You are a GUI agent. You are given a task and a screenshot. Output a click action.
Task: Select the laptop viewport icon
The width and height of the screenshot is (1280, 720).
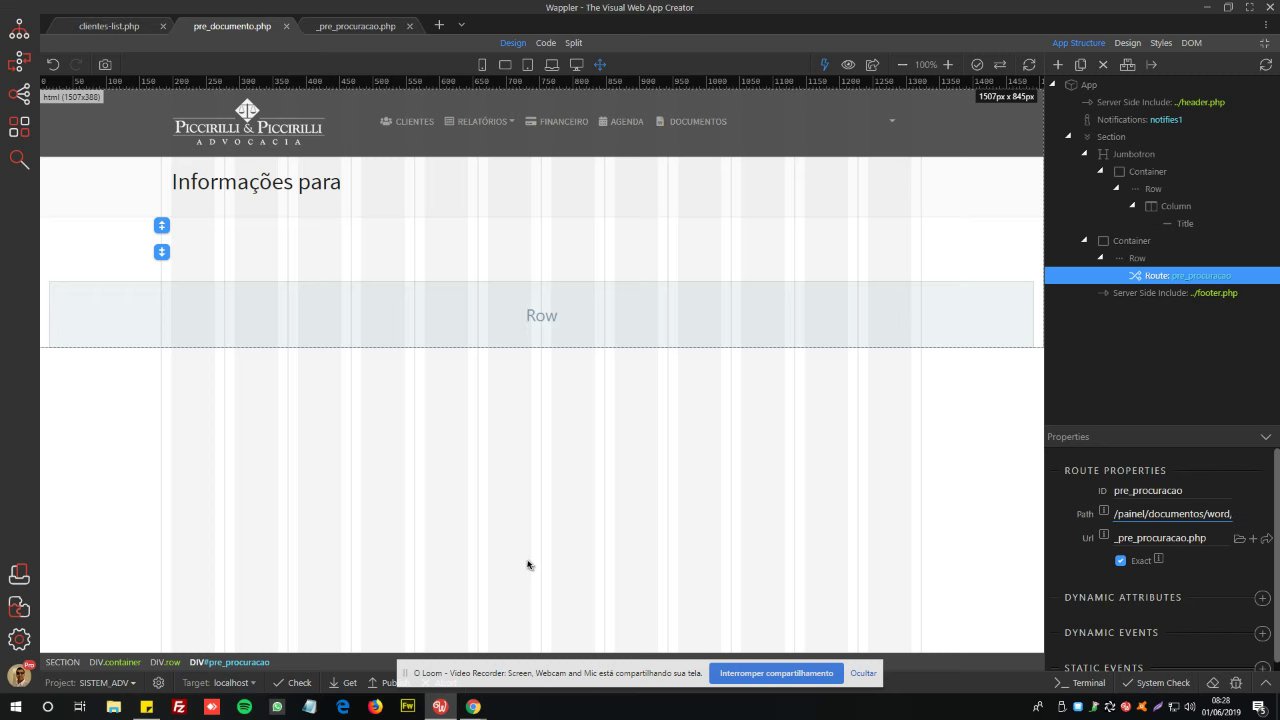(551, 65)
